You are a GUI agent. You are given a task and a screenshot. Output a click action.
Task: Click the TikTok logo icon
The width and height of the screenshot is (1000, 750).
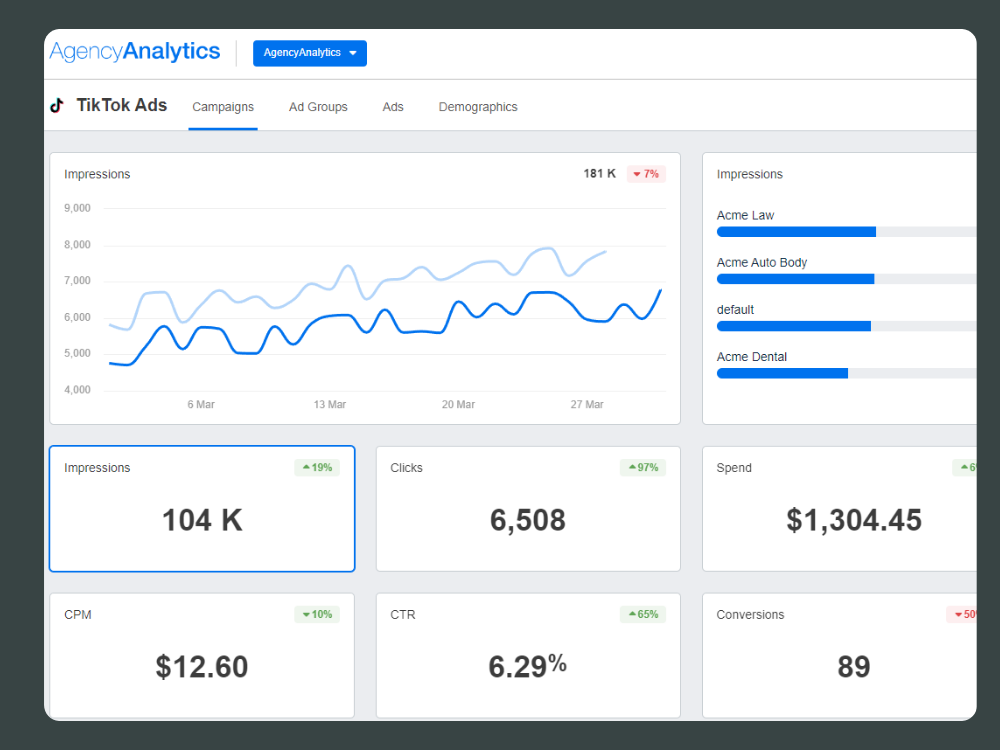[x=57, y=106]
